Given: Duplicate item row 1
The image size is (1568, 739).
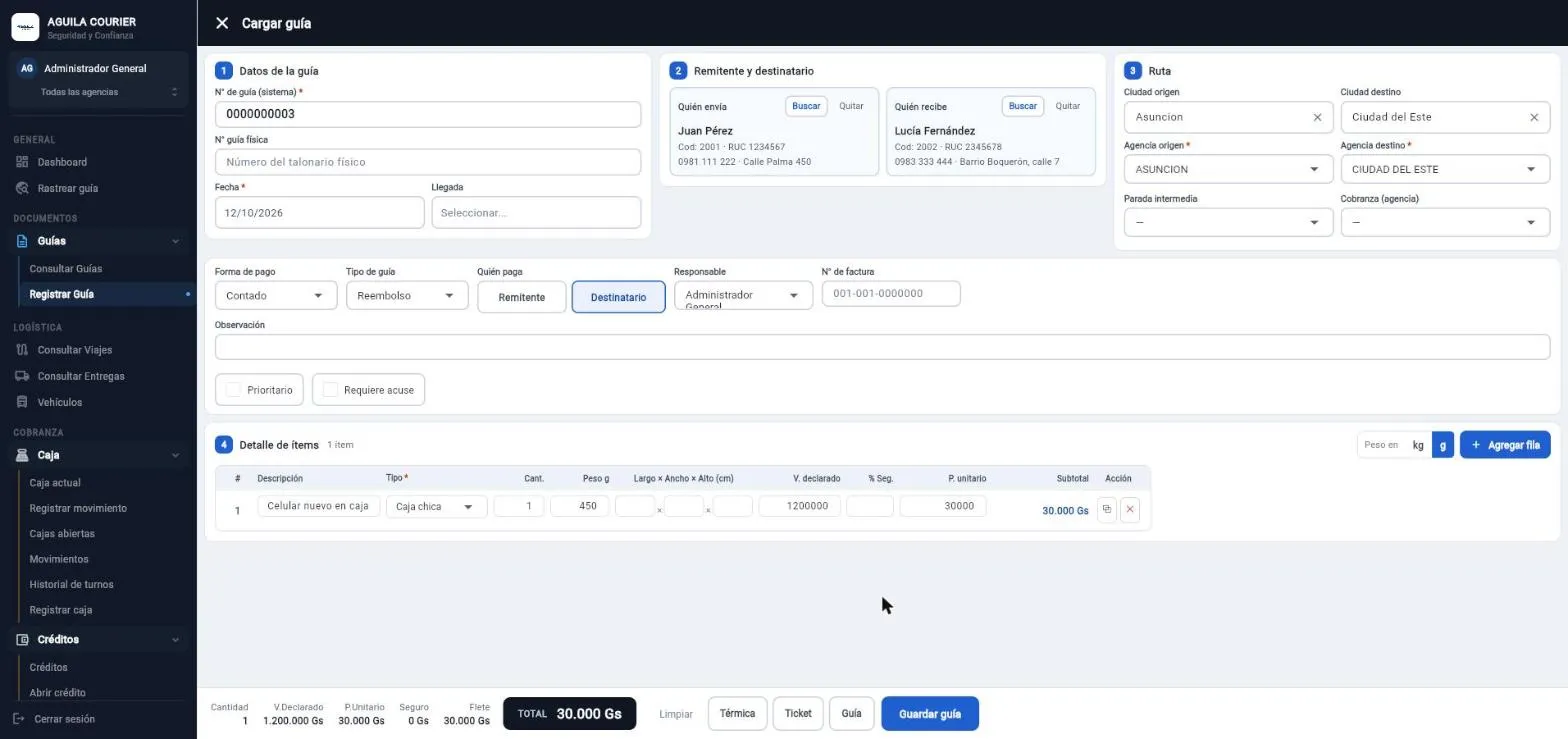Looking at the screenshot, I should 1106,510.
